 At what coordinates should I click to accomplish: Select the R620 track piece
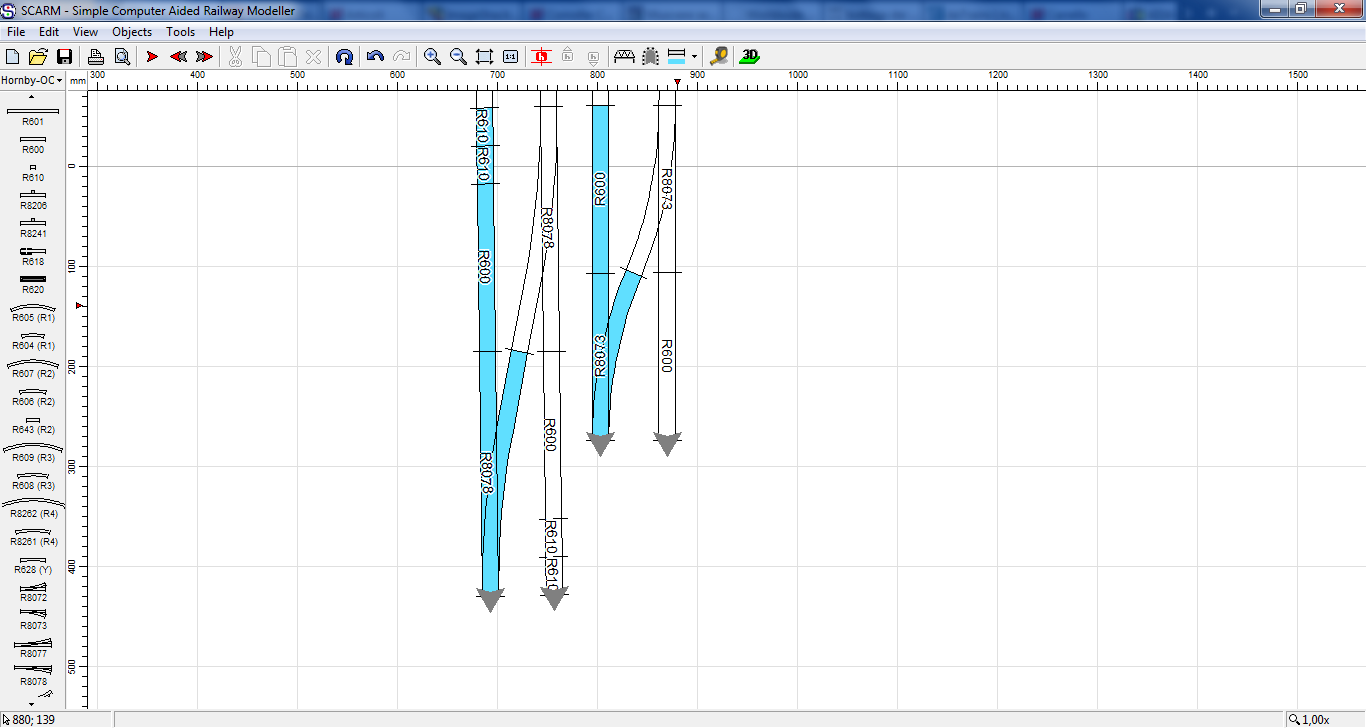(x=33, y=283)
